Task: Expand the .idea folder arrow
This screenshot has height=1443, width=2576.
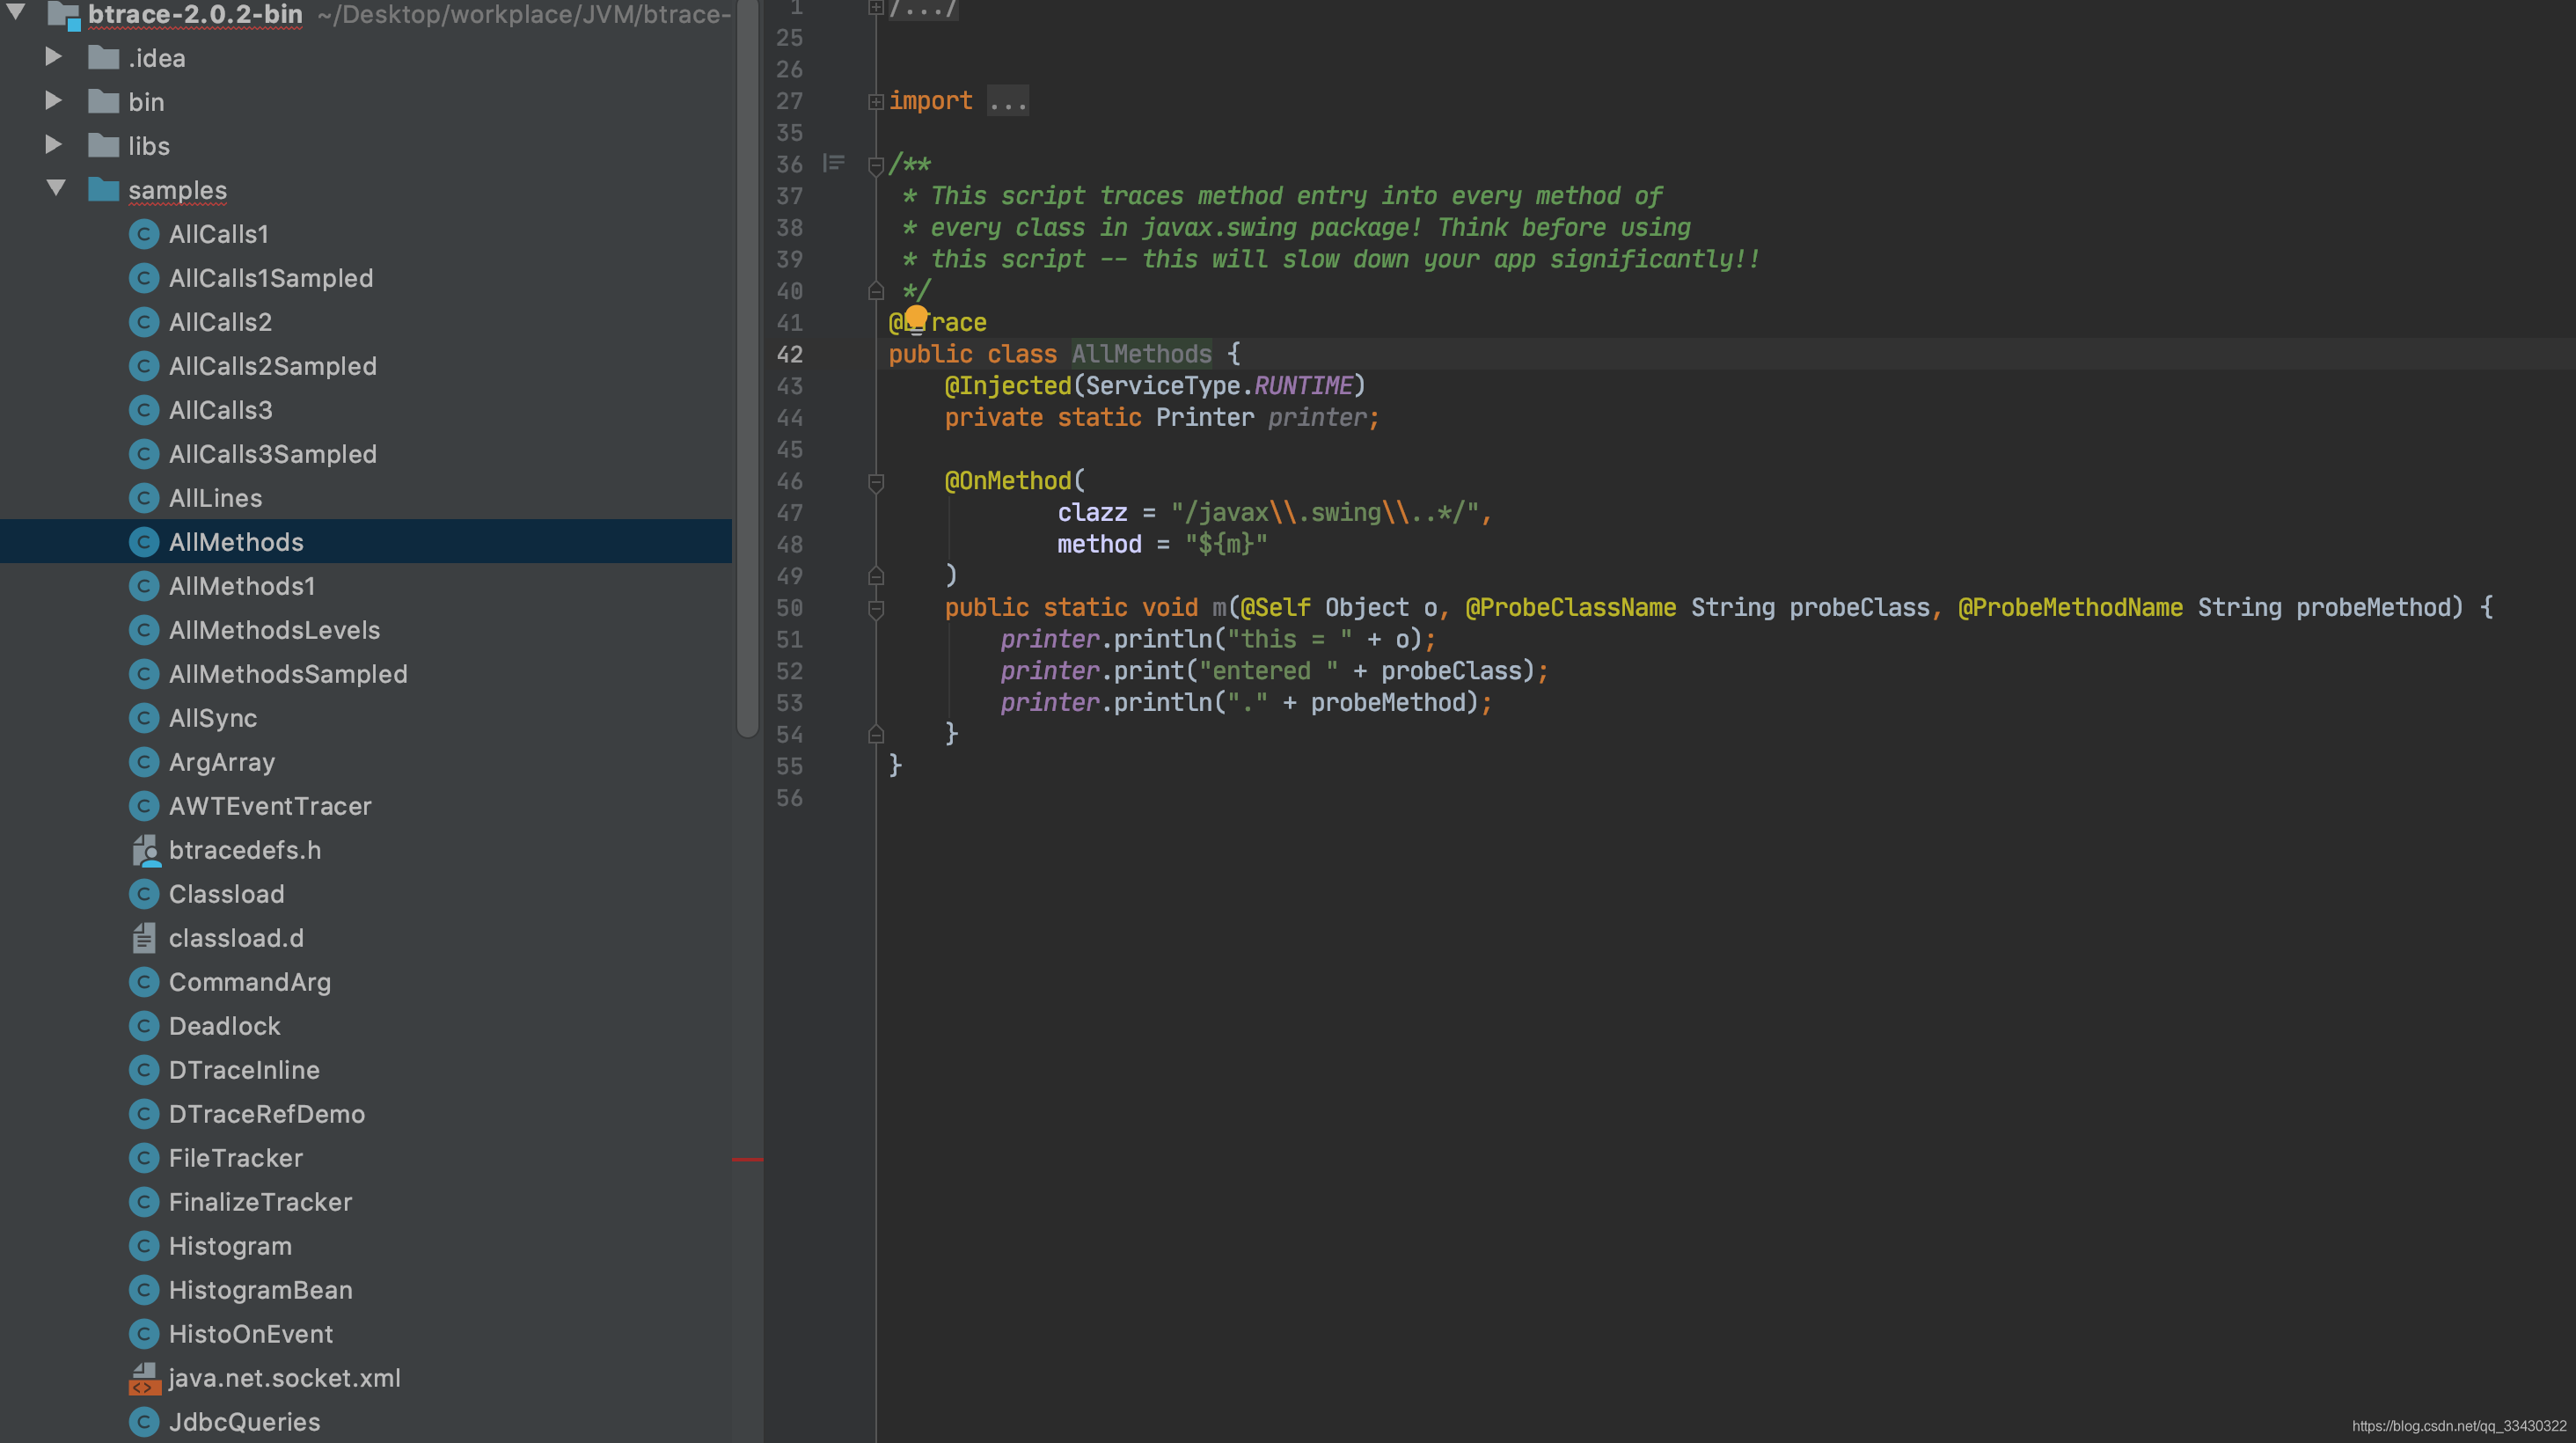Action: (x=54, y=57)
